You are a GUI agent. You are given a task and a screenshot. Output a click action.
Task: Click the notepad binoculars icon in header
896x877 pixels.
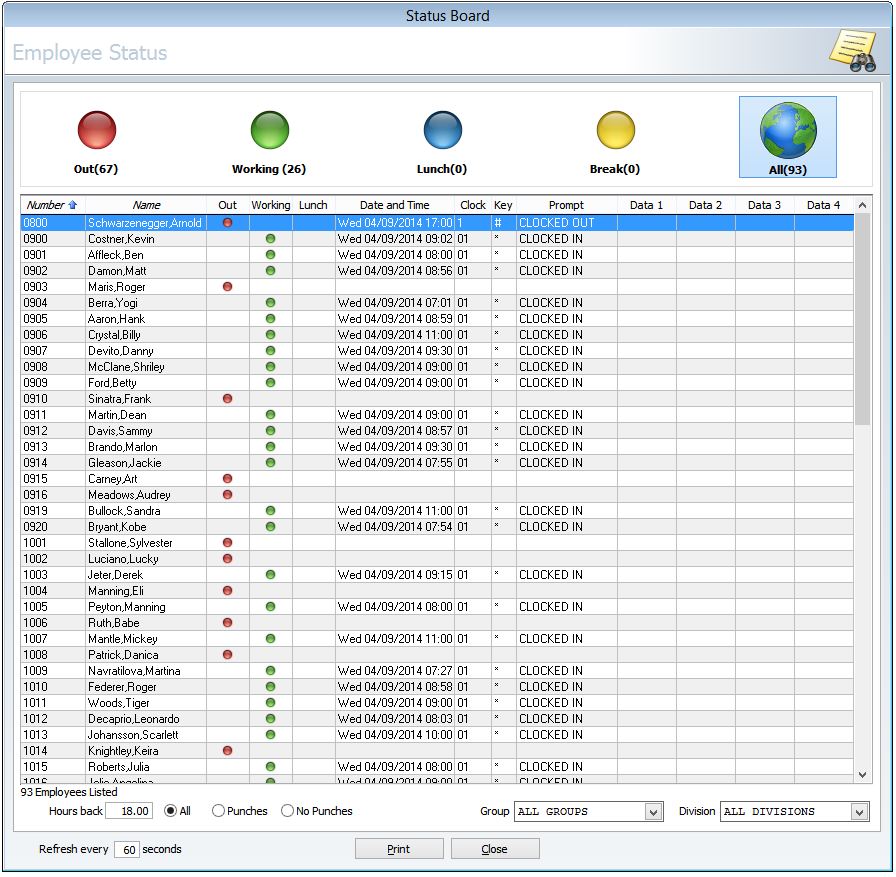click(x=852, y=52)
